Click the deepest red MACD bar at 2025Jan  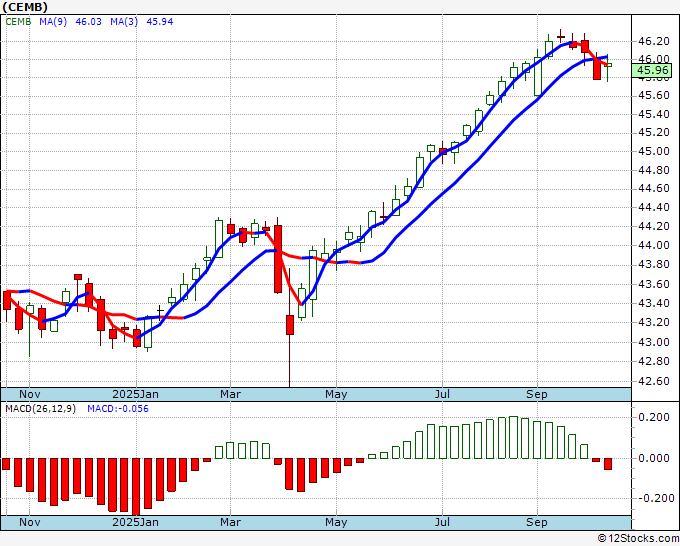(136, 487)
